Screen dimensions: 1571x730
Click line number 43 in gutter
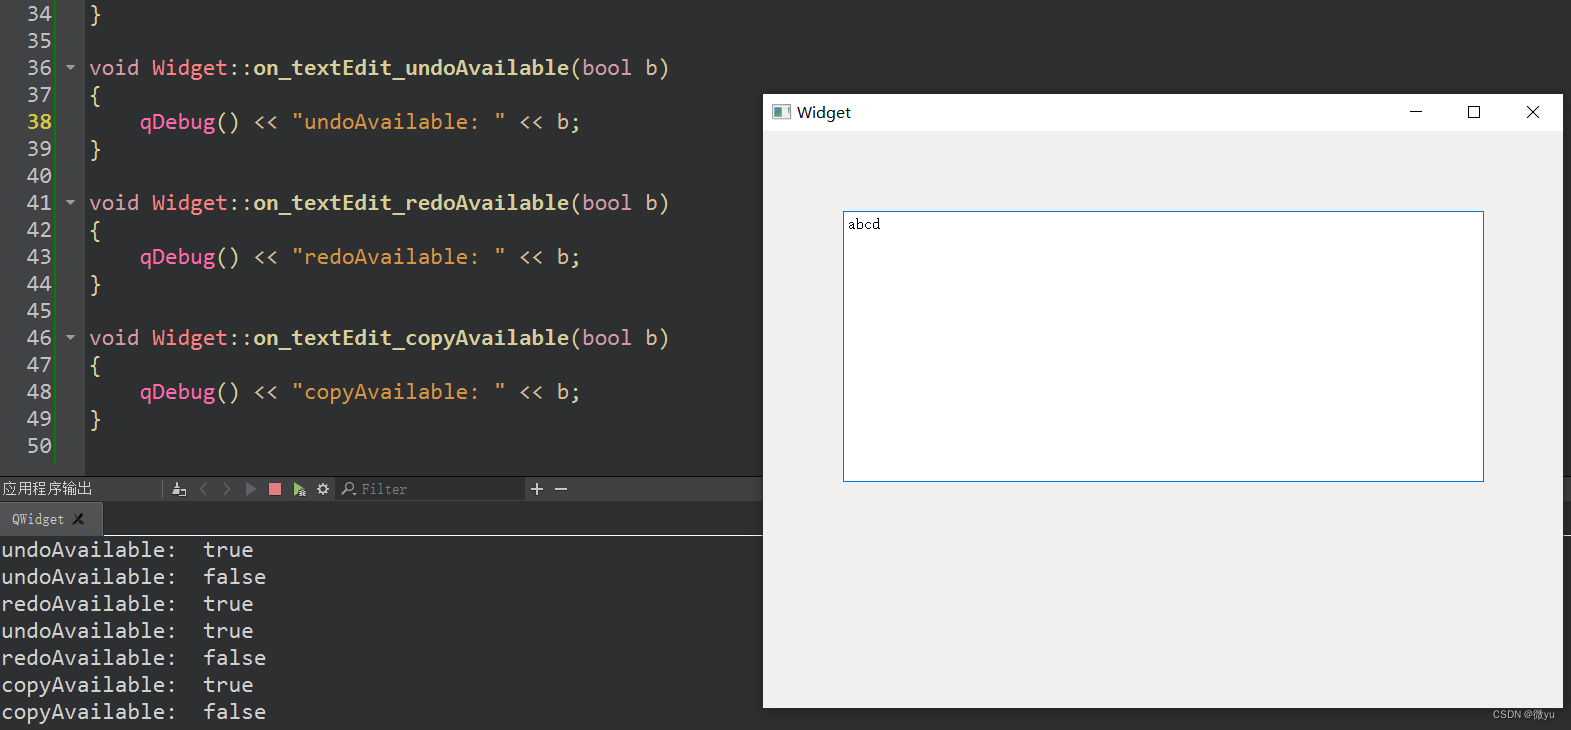point(39,257)
